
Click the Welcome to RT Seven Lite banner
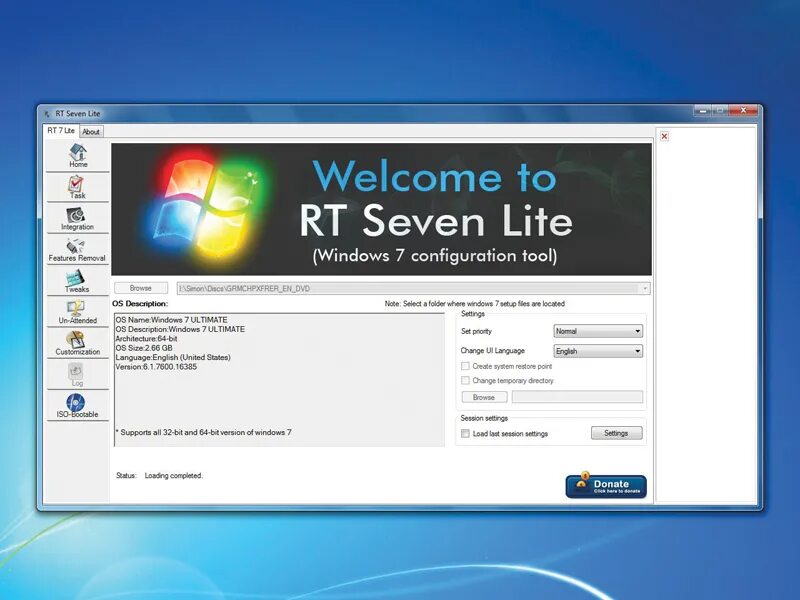382,209
